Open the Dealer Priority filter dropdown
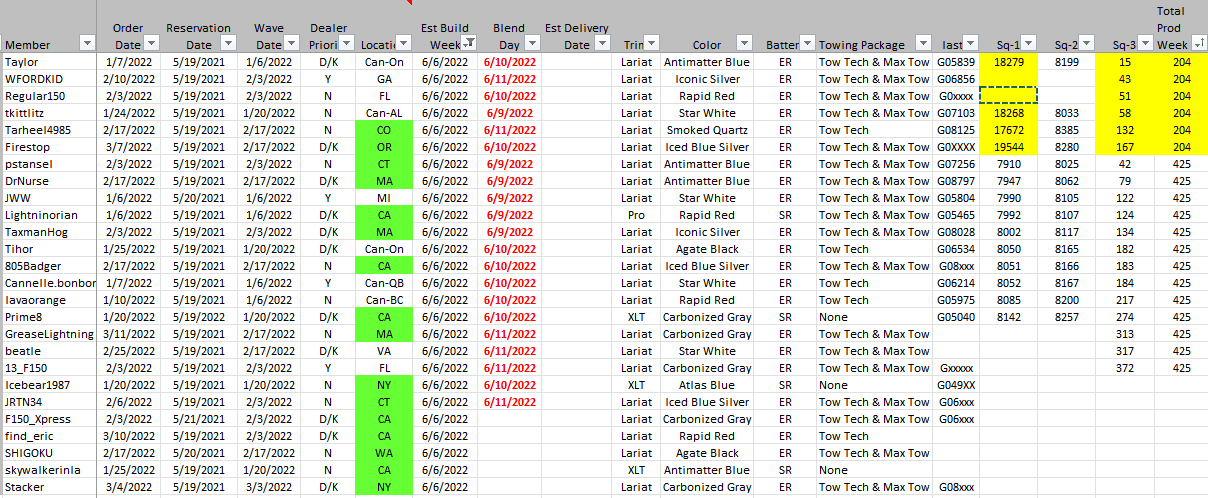Screen dimensions: 1208x498 347,43
